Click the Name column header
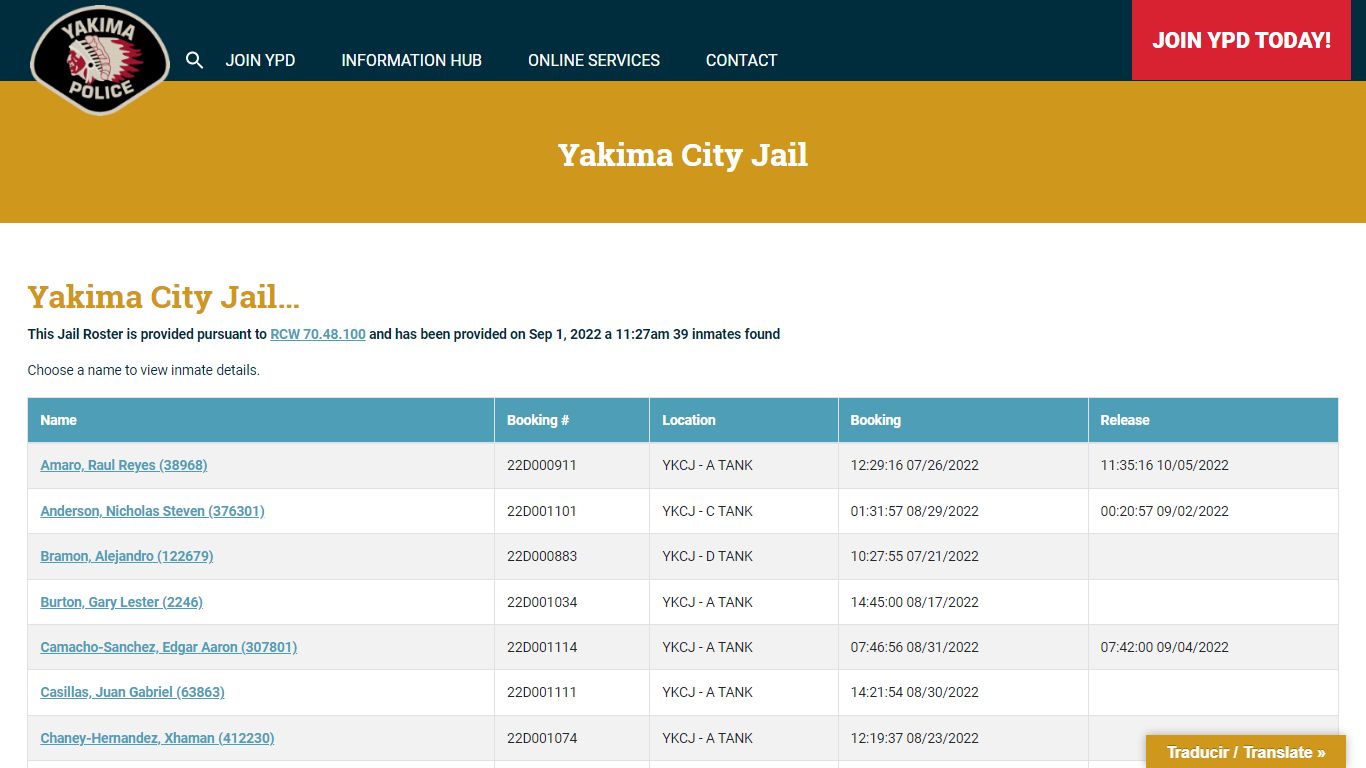 (261, 420)
